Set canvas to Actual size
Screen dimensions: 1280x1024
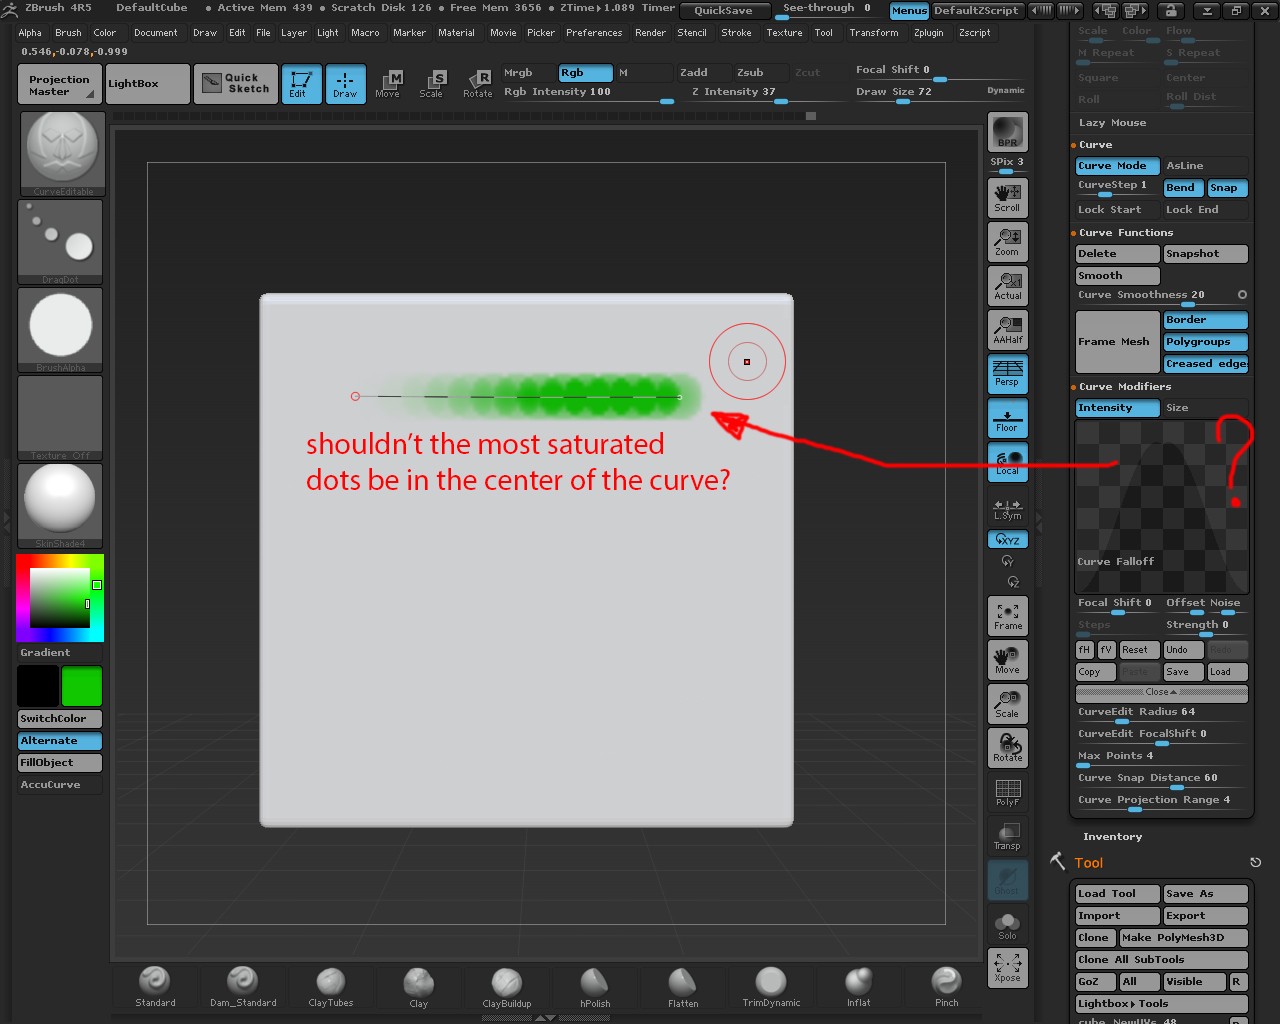(1007, 285)
